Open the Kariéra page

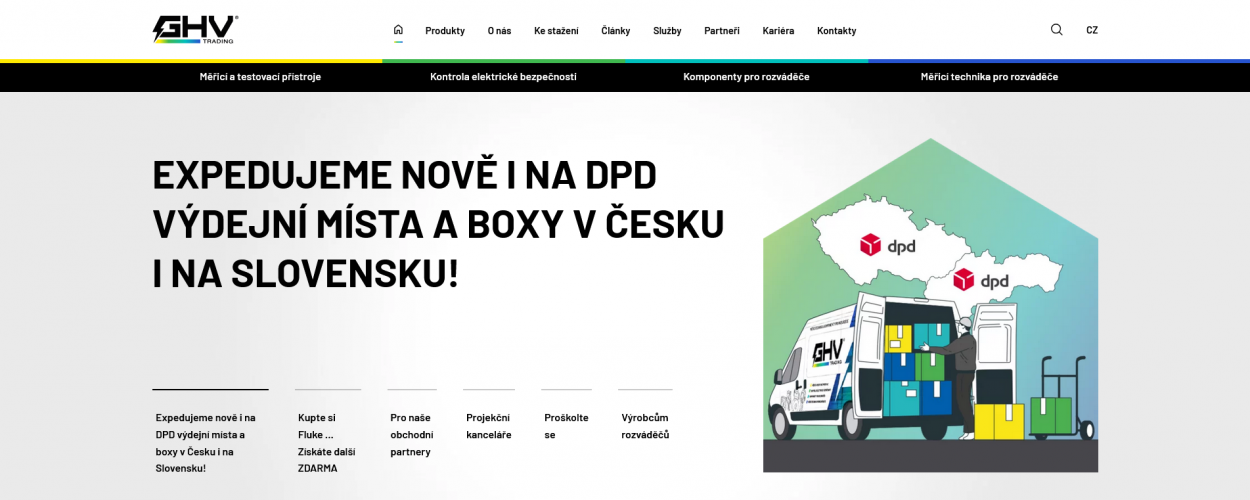778,31
